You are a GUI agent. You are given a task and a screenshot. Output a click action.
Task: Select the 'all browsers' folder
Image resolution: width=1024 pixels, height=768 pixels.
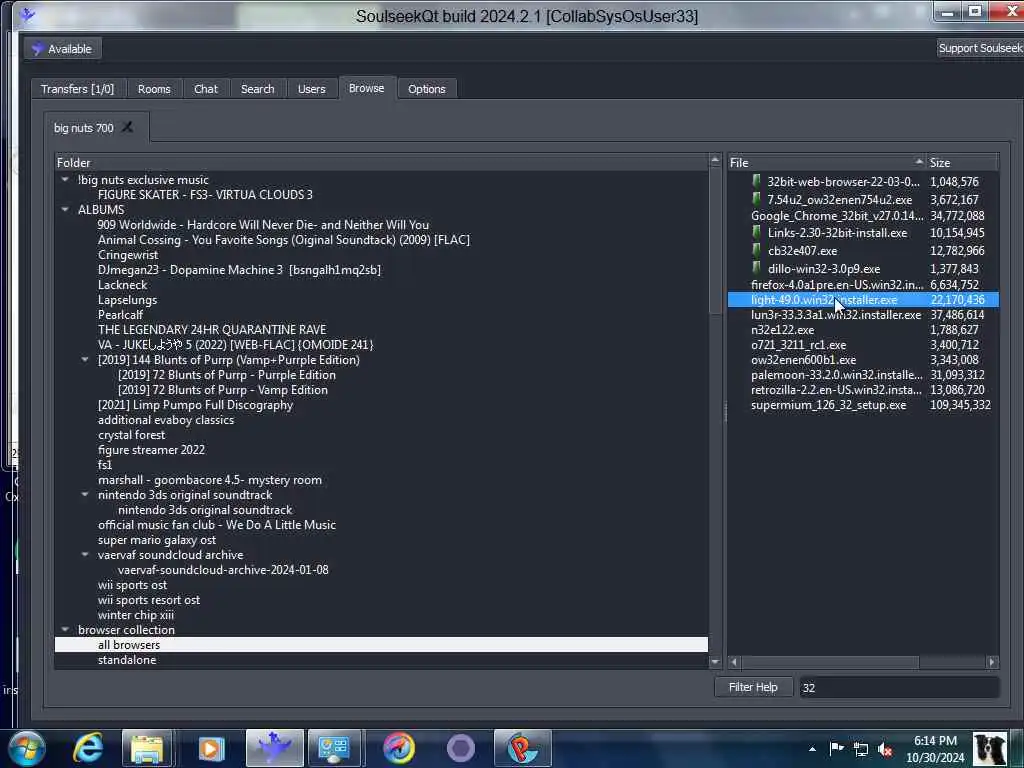pyautogui.click(x=381, y=645)
